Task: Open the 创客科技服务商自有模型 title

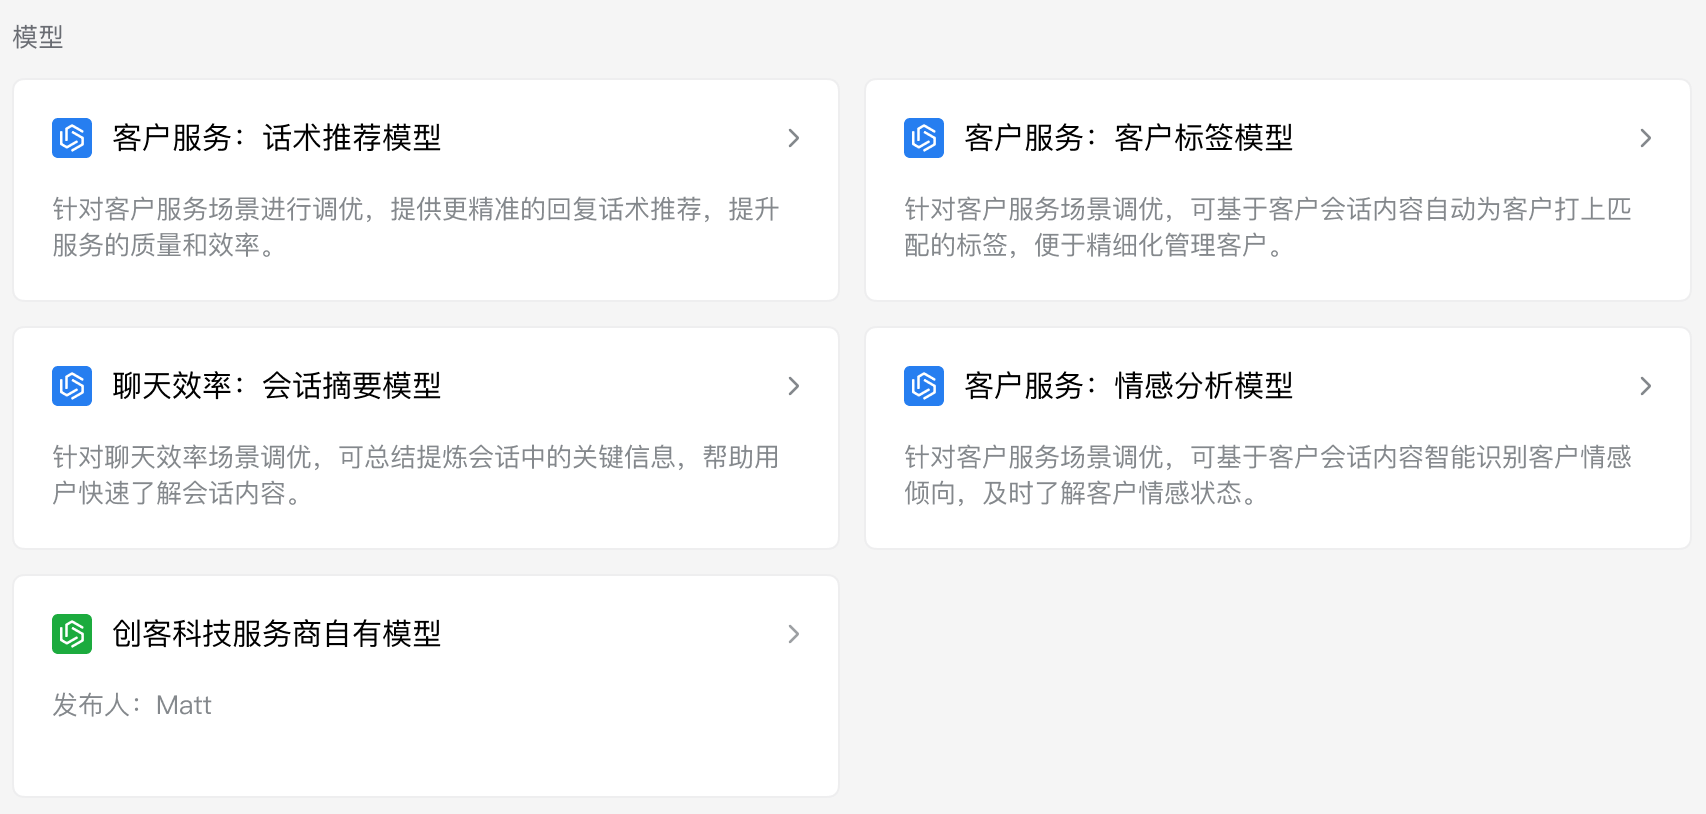Action: pos(277,634)
